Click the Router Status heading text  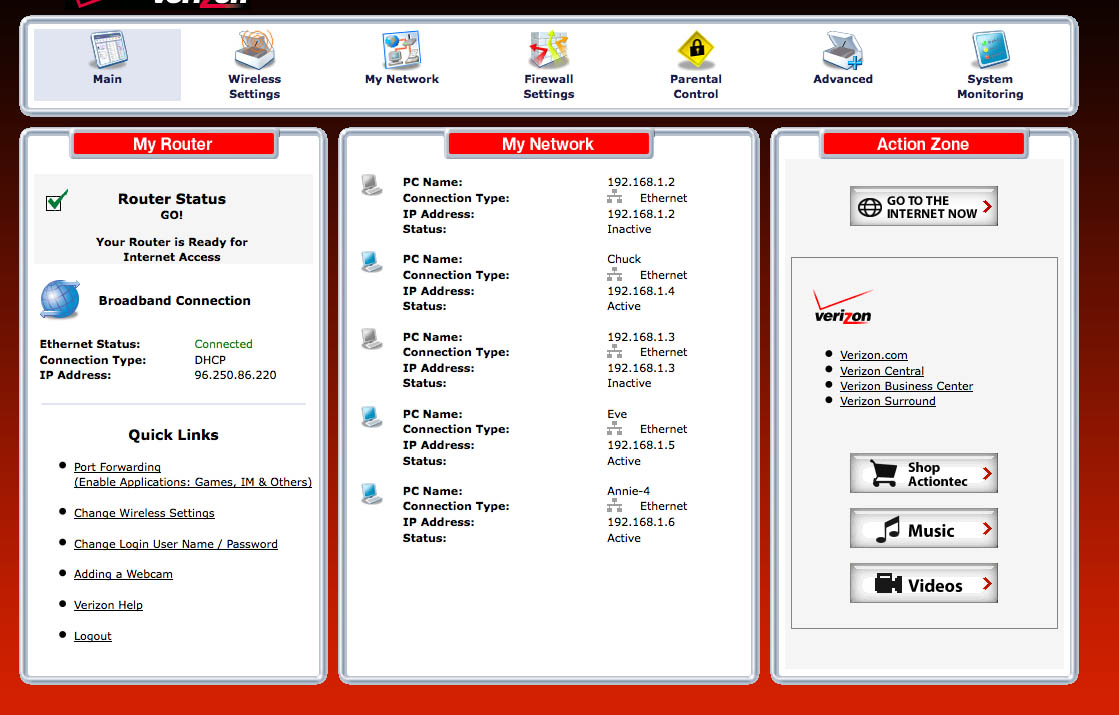pos(171,199)
